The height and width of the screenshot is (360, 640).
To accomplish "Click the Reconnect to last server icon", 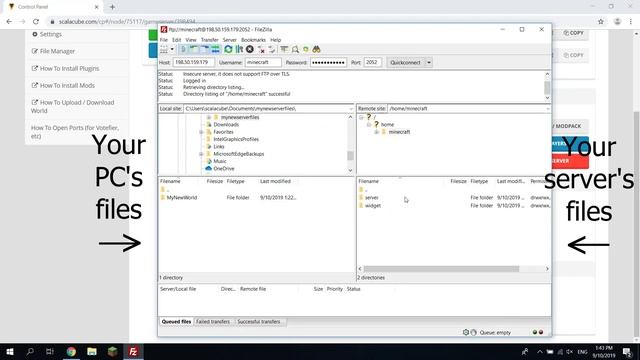I will point(272,50).
